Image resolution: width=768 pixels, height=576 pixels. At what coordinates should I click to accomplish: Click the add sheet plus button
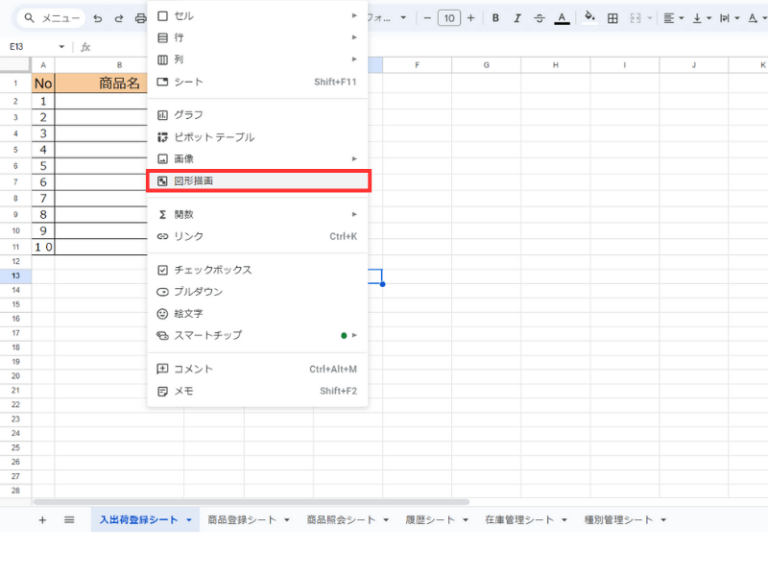[42, 520]
